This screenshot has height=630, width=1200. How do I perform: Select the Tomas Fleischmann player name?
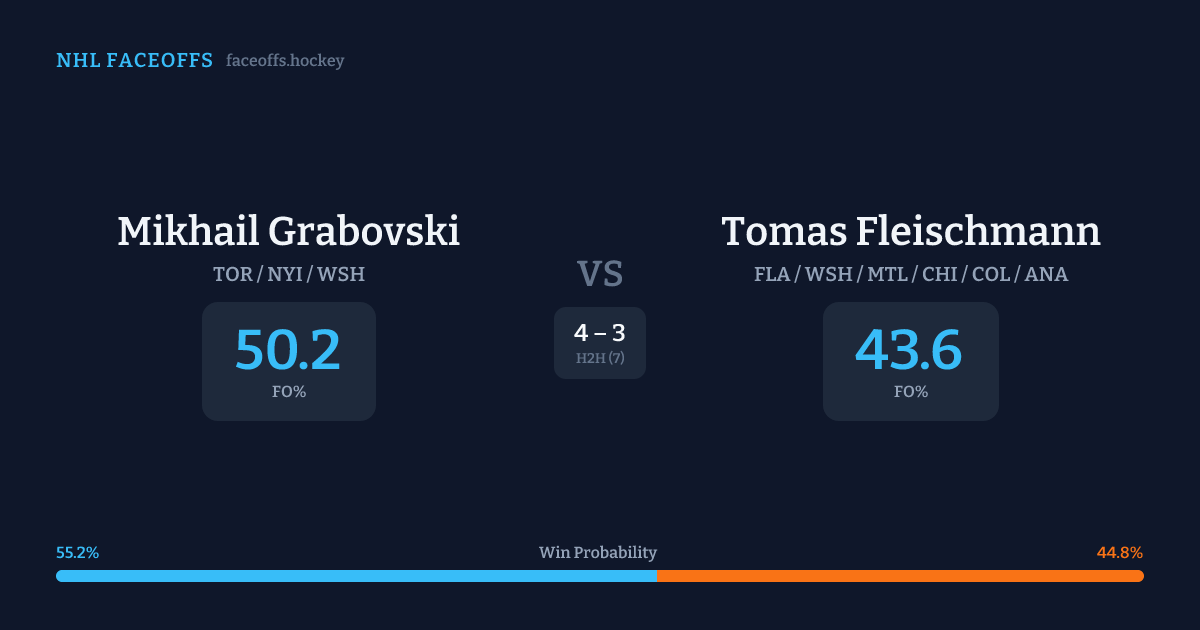(x=910, y=231)
